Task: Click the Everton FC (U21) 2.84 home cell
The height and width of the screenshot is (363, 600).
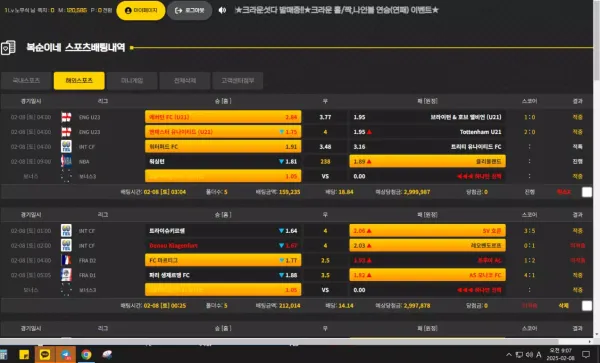Action: 223,117
